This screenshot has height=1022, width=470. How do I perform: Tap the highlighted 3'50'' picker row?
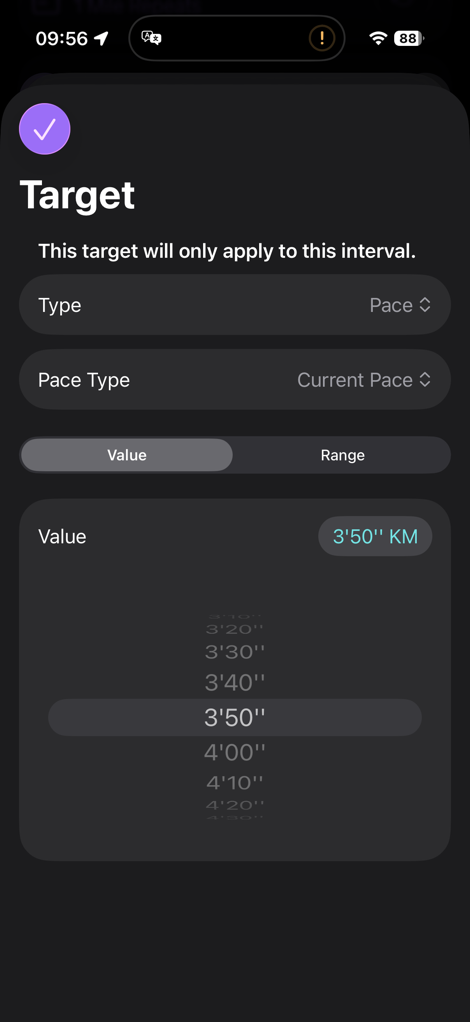(x=235, y=718)
